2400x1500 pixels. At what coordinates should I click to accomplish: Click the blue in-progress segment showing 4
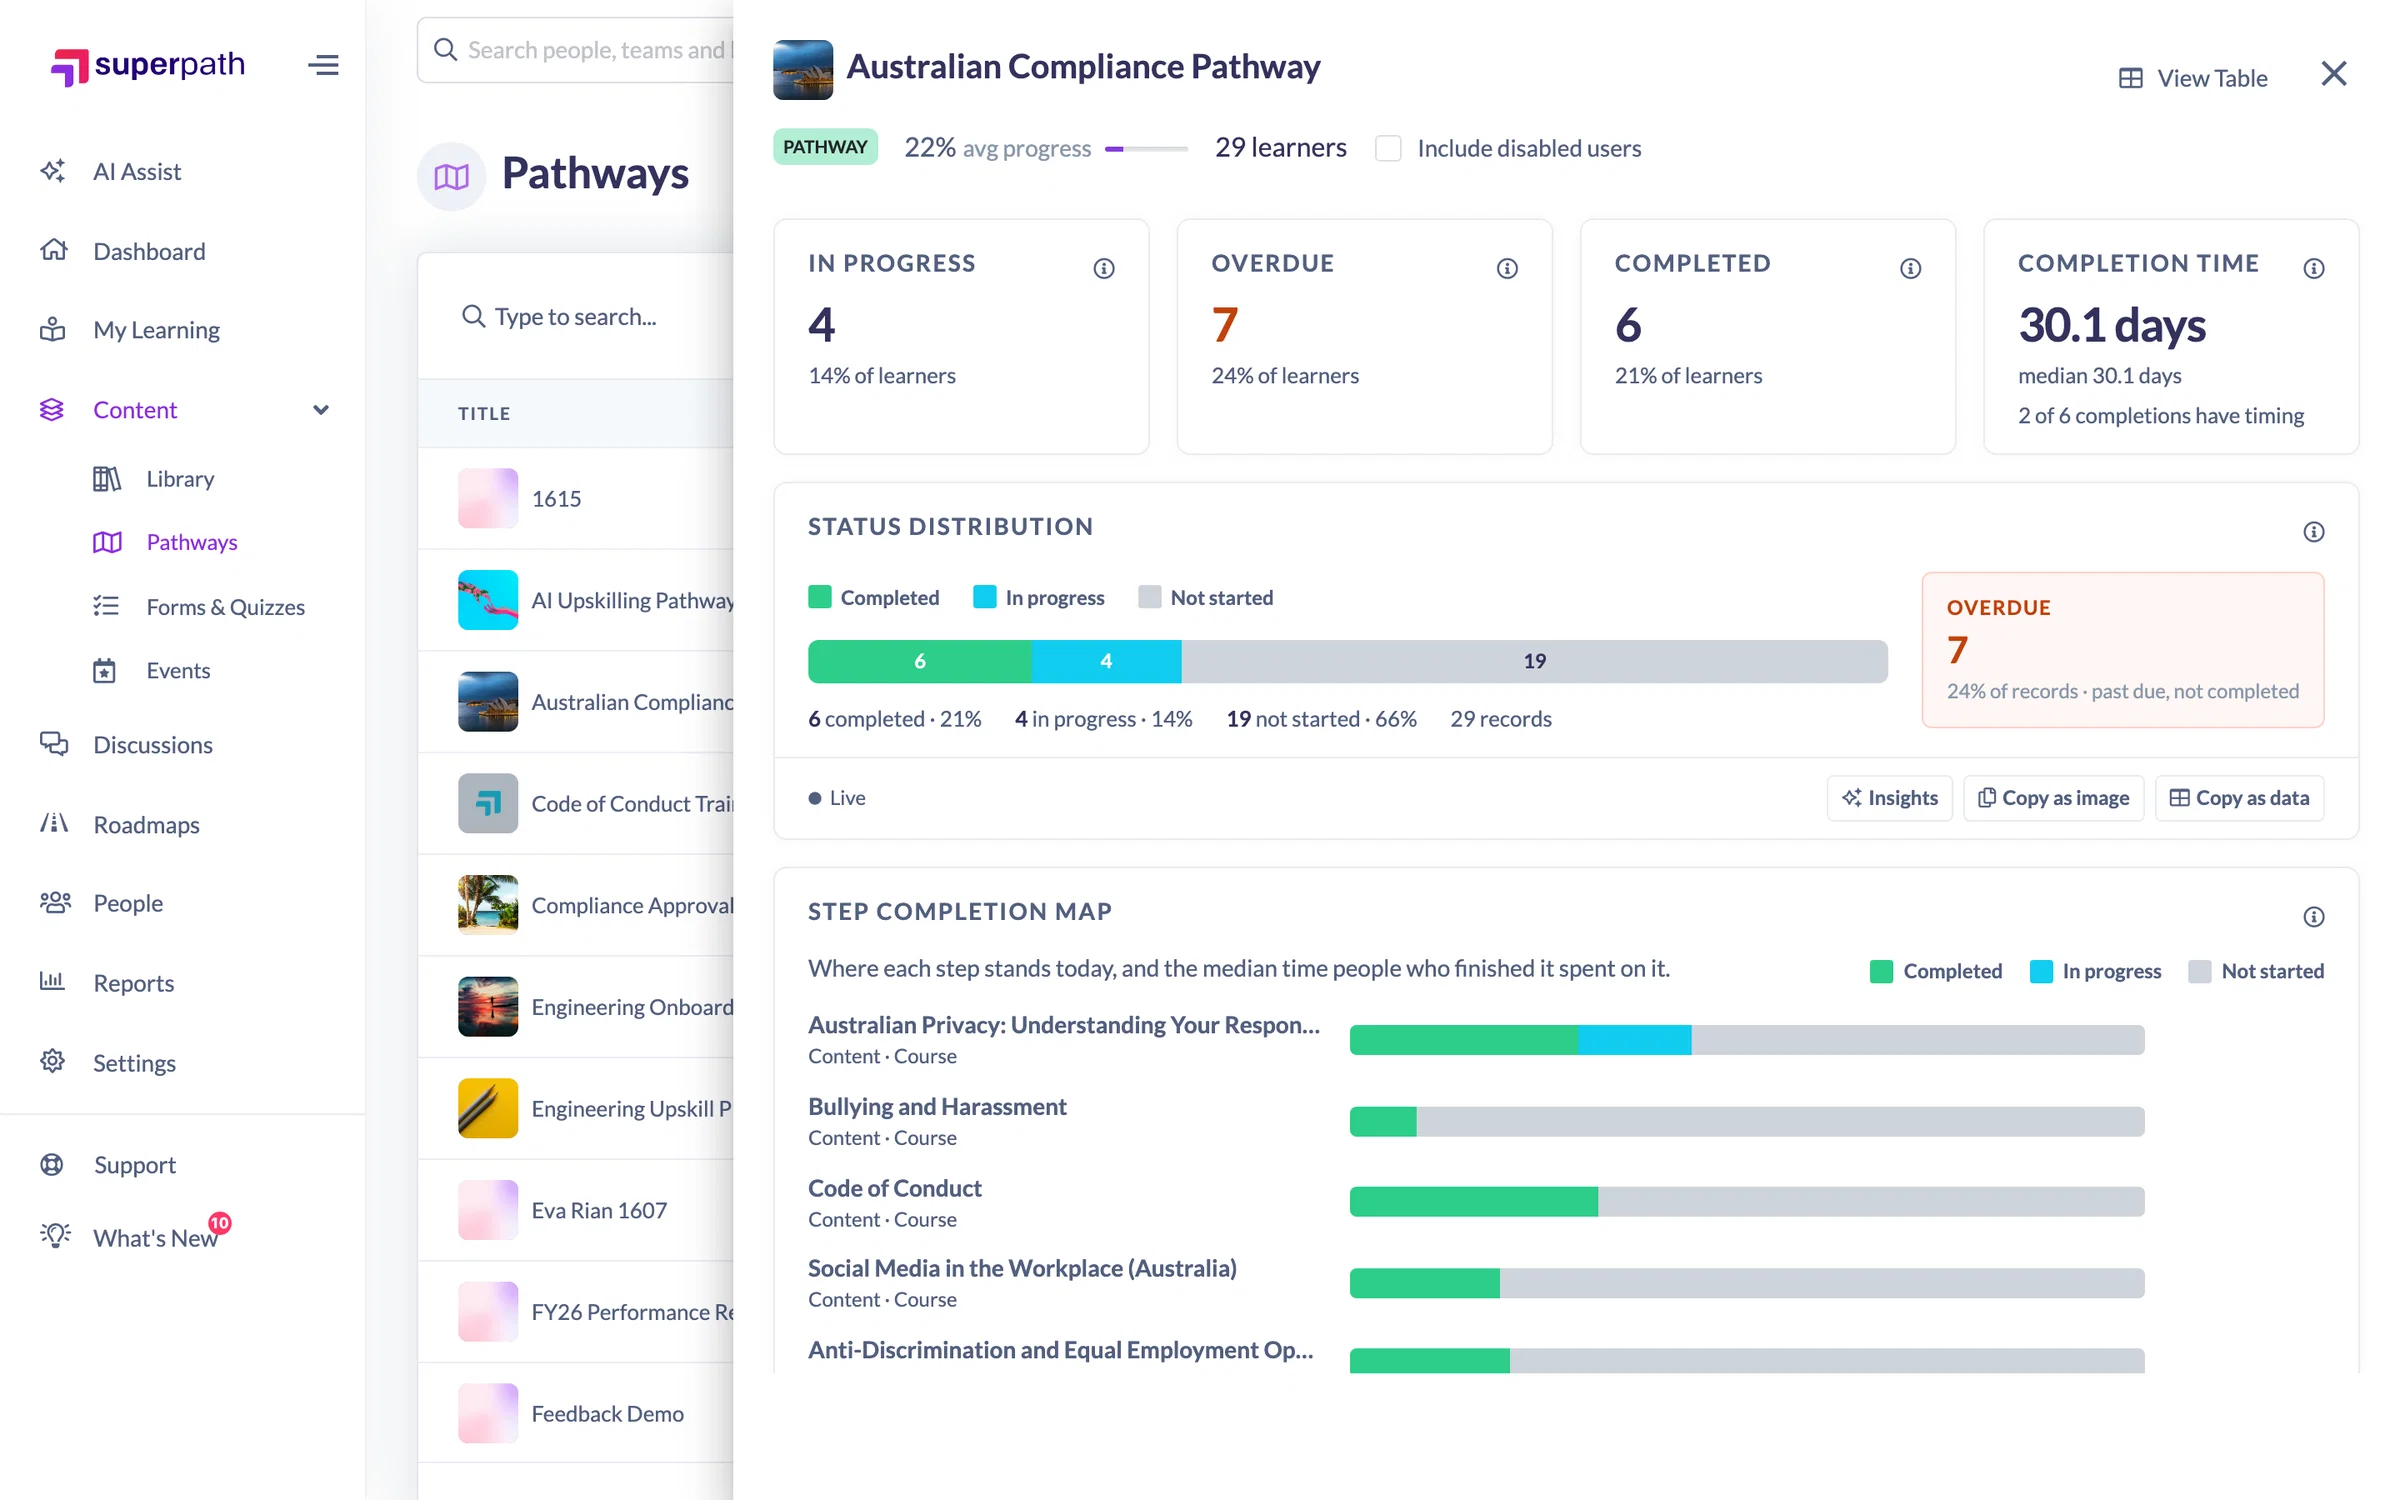click(1106, 661)
